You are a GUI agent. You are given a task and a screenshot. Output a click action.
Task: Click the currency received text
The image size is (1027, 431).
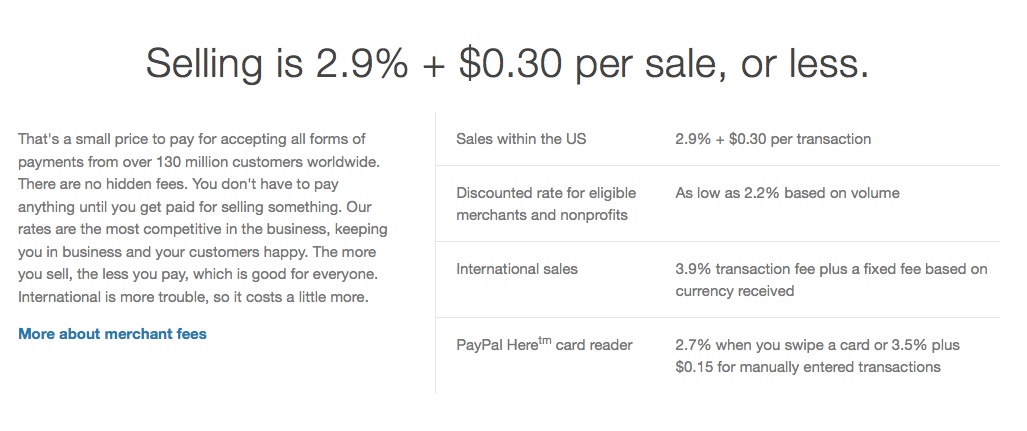734,291
